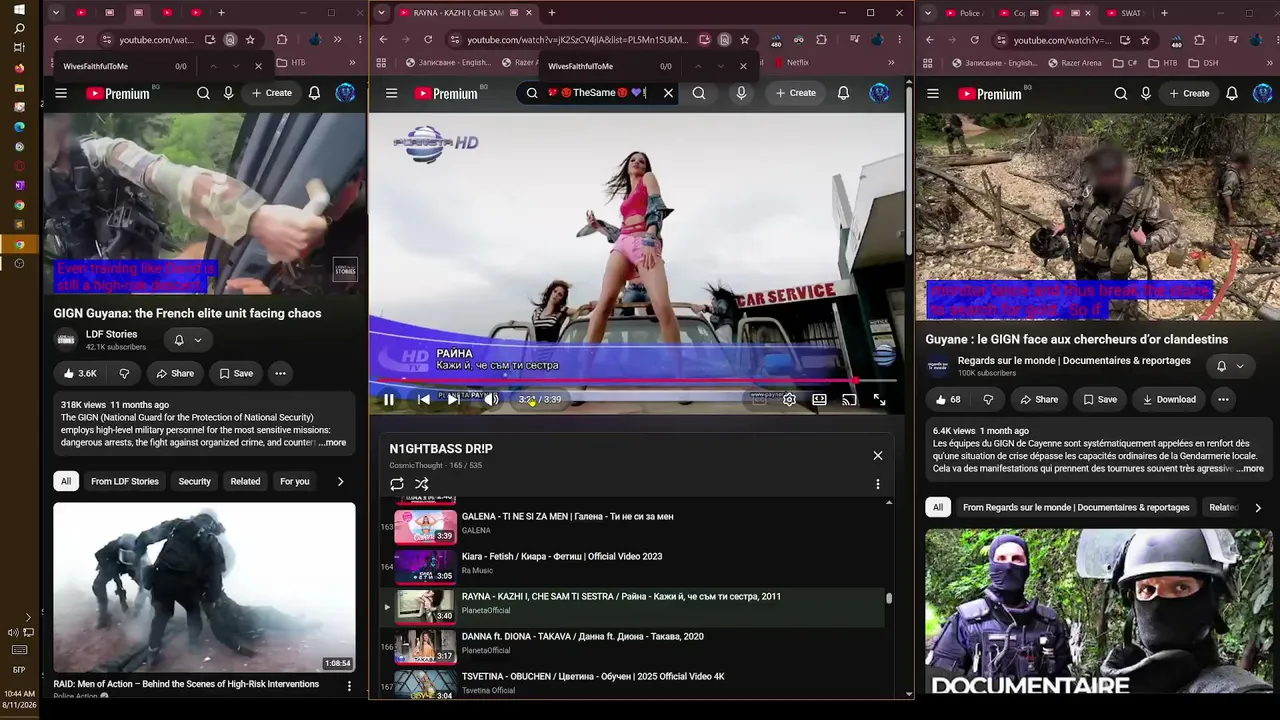The width and height of the screenshot is (1280, 720).
Task: Launch Firefox from the taskbar
Action: 19,68
